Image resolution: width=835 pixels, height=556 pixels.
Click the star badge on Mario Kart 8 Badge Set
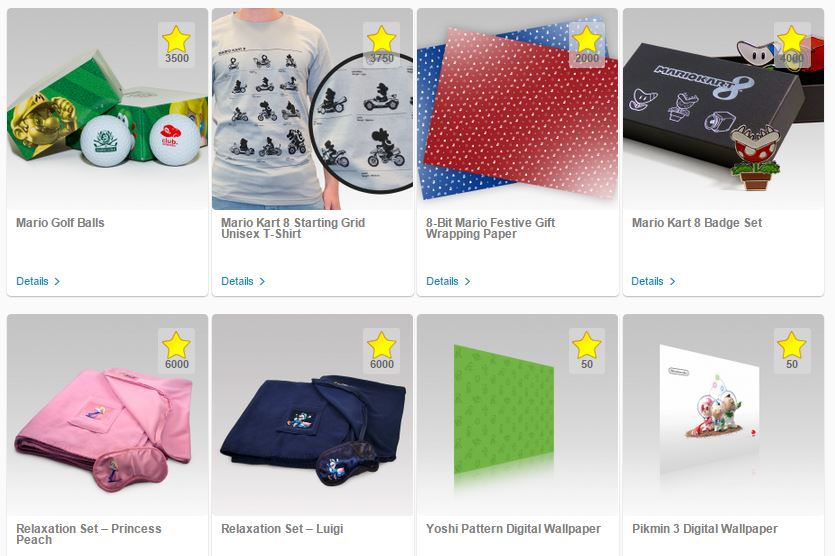[x=791, y=45]
